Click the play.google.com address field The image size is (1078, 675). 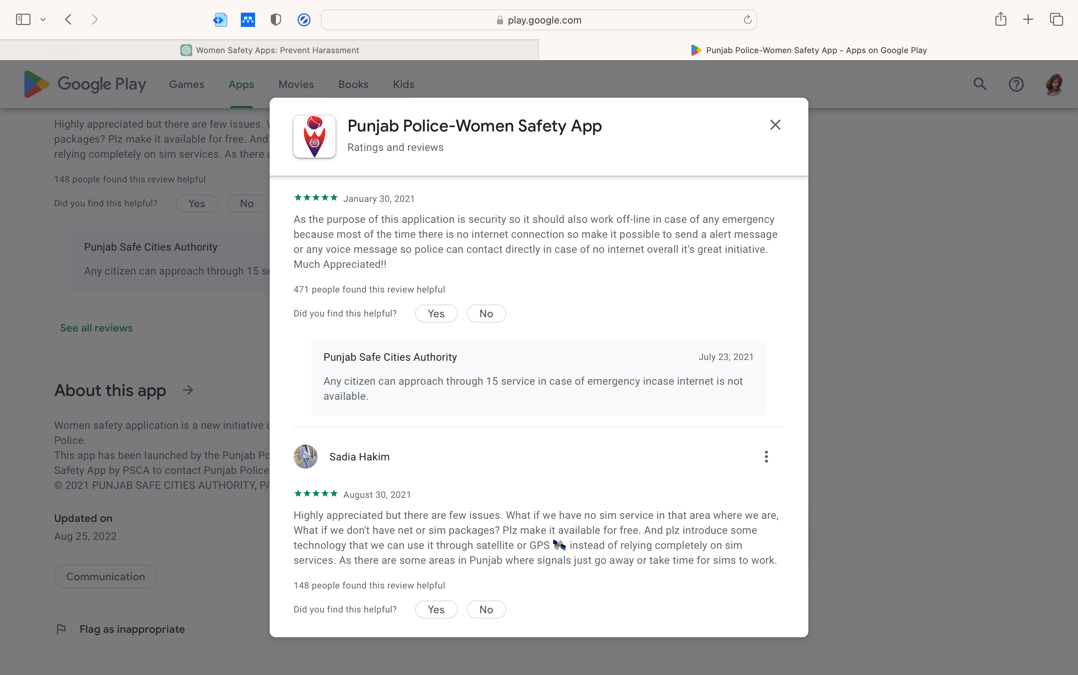[540, 20]
